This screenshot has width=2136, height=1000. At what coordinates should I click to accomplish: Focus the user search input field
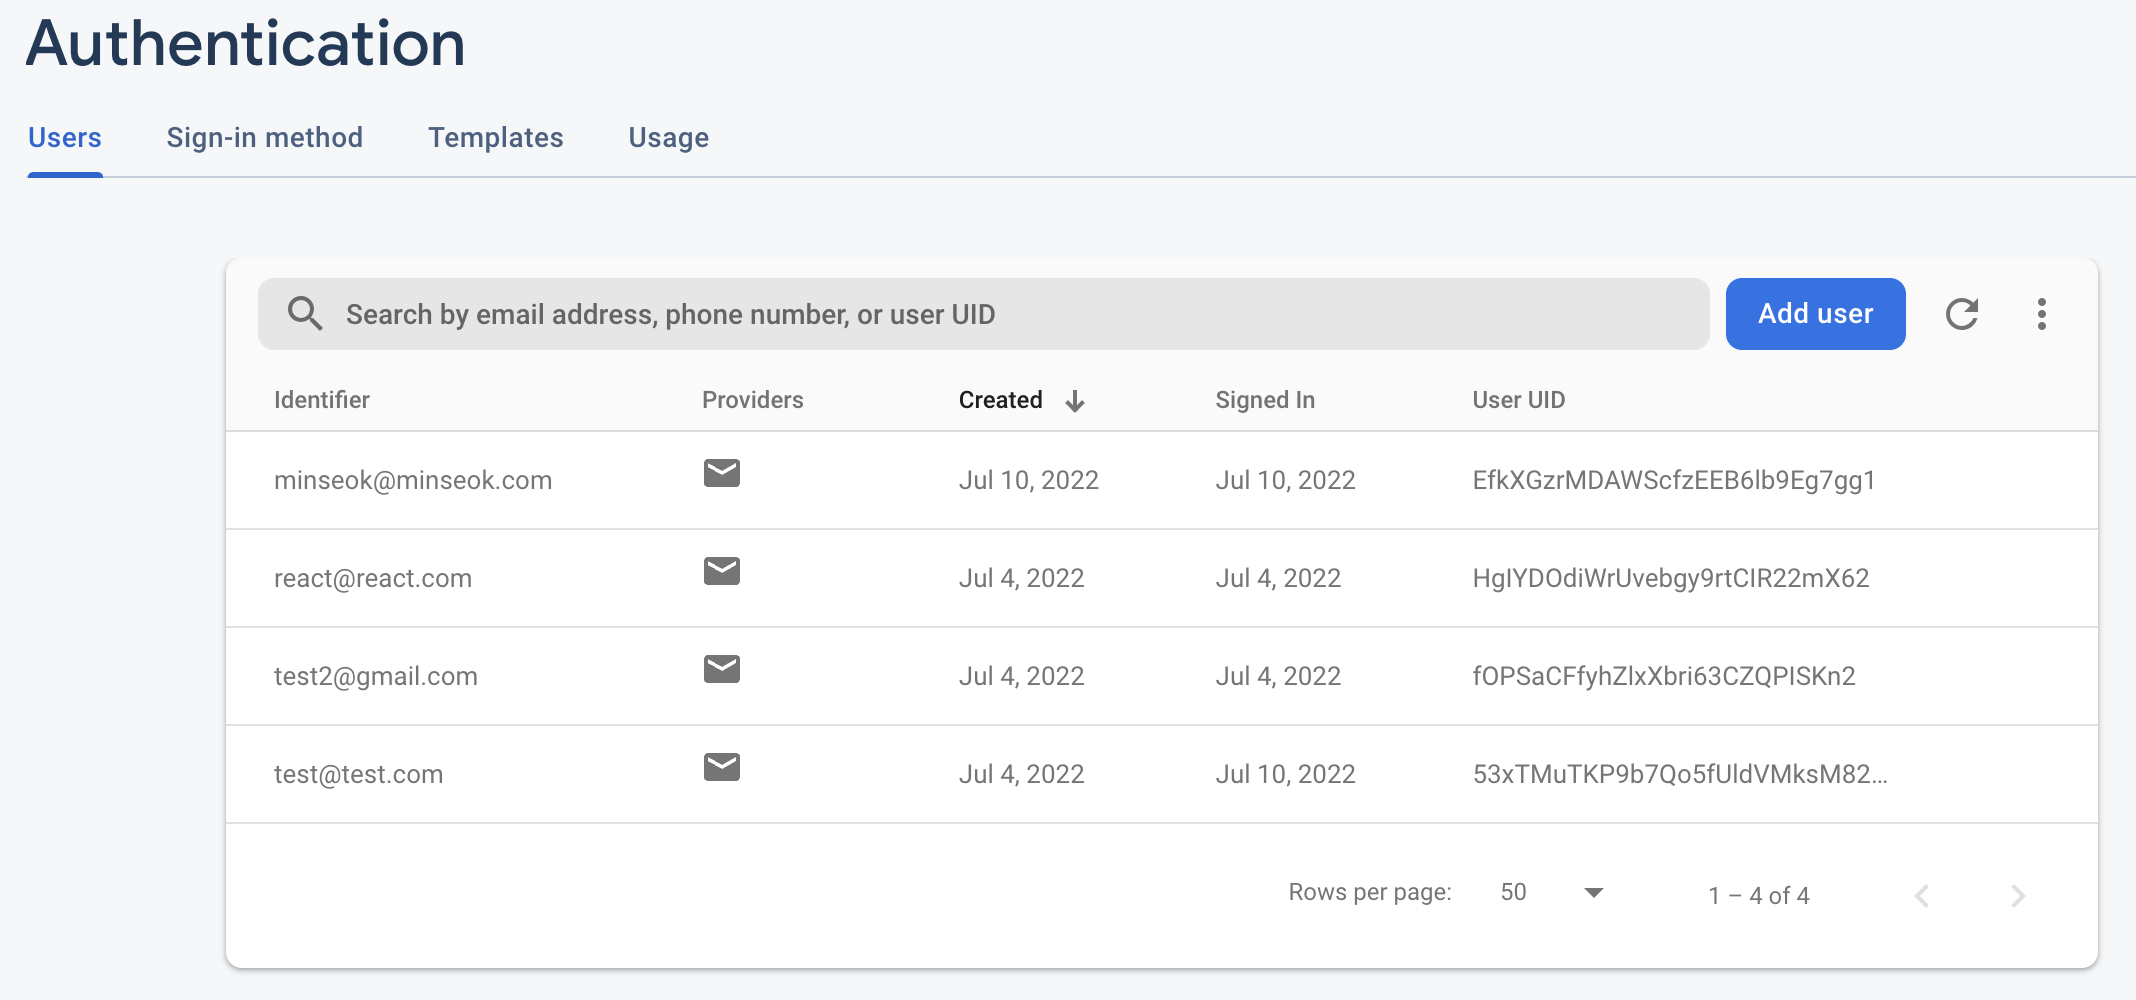(x=1000, y=314)
